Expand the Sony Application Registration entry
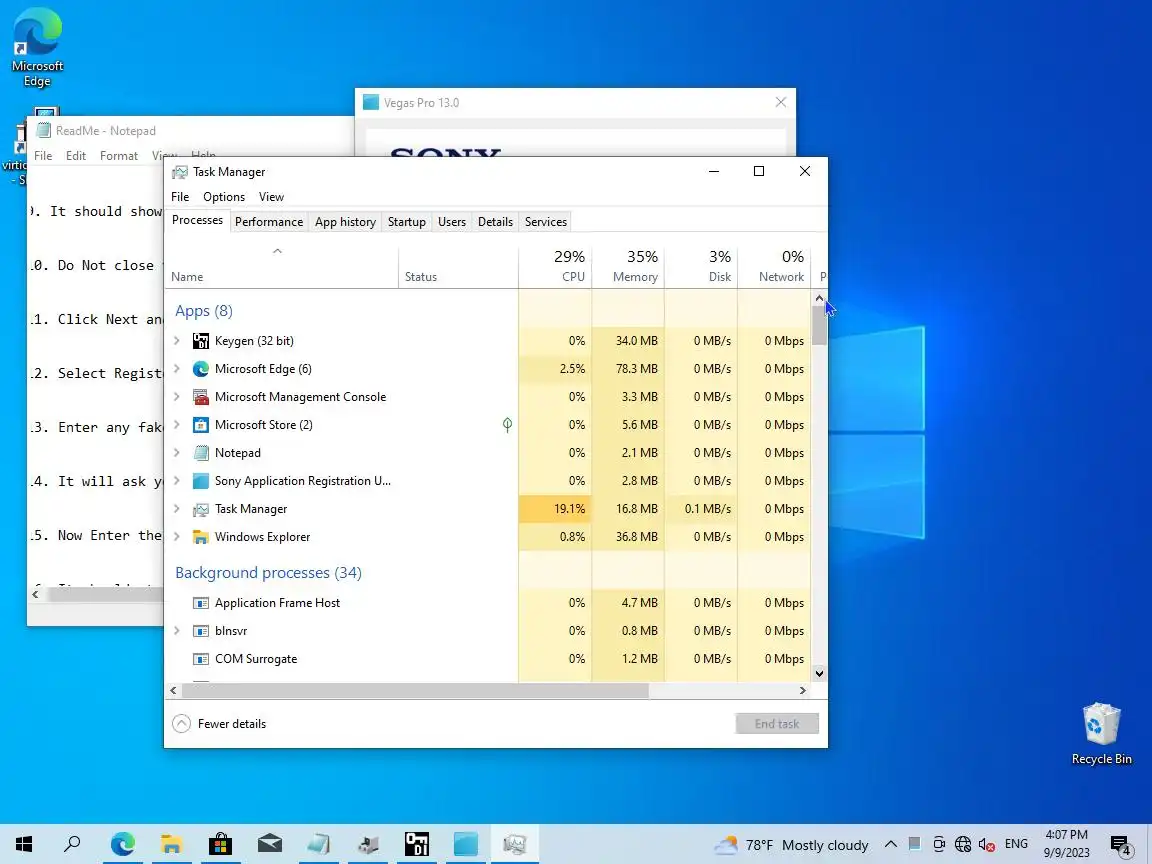1152x864 pixels. (177, 480)
